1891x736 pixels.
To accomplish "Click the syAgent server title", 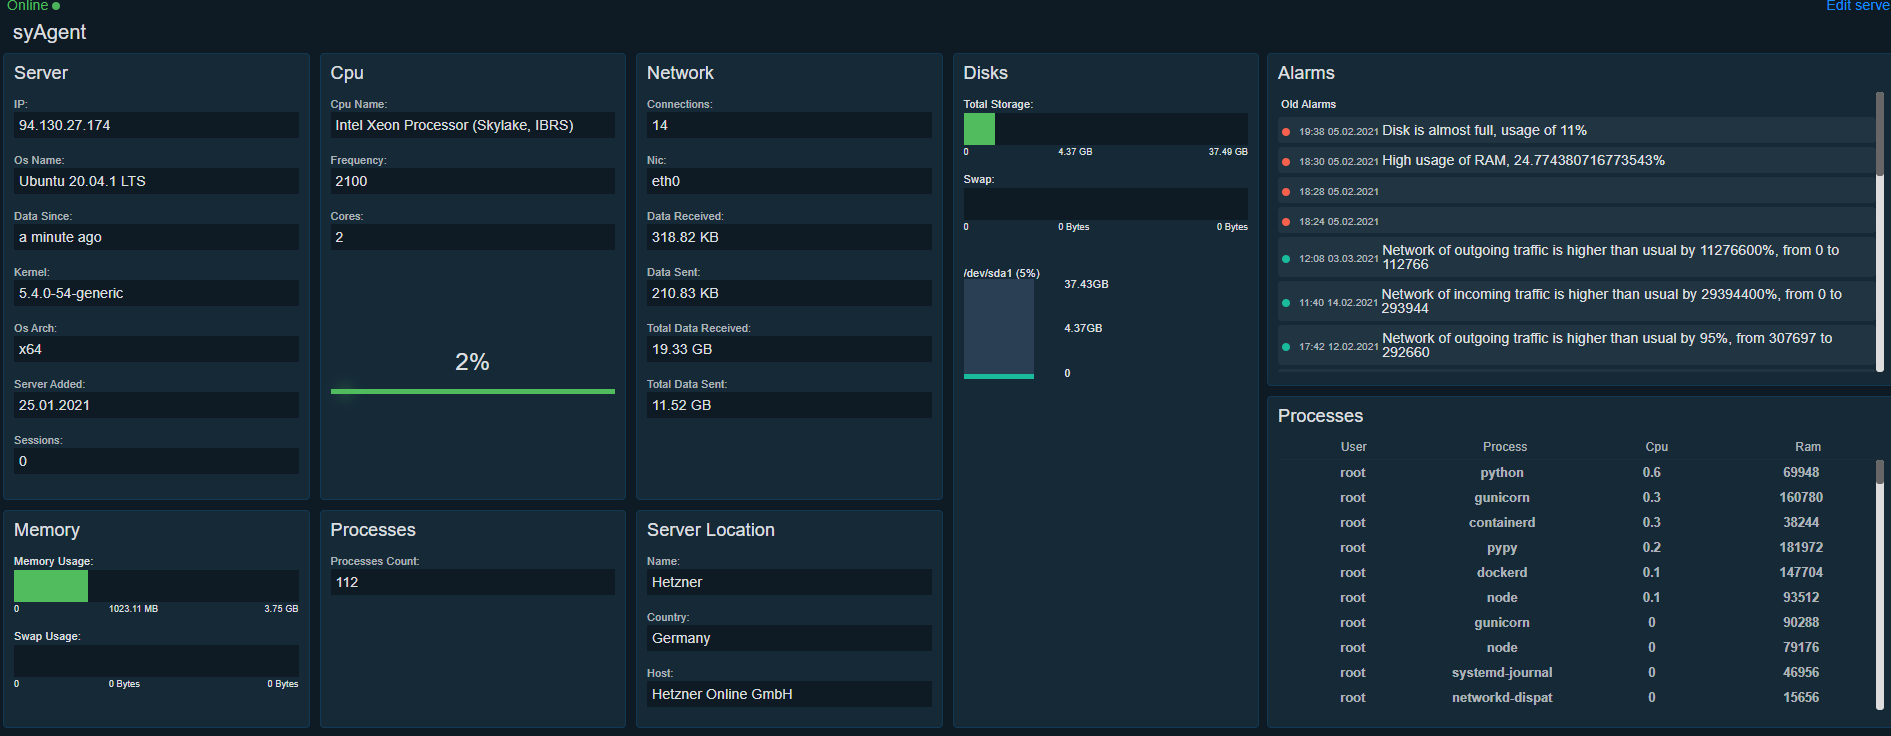I will click(50, 32).
